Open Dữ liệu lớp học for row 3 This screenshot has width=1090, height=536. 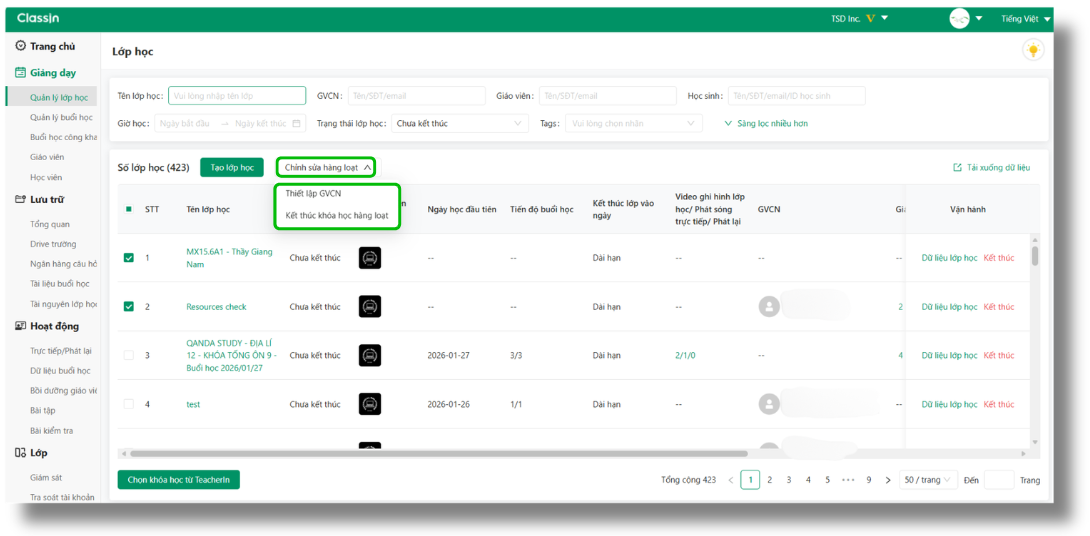tap(949, 355)
